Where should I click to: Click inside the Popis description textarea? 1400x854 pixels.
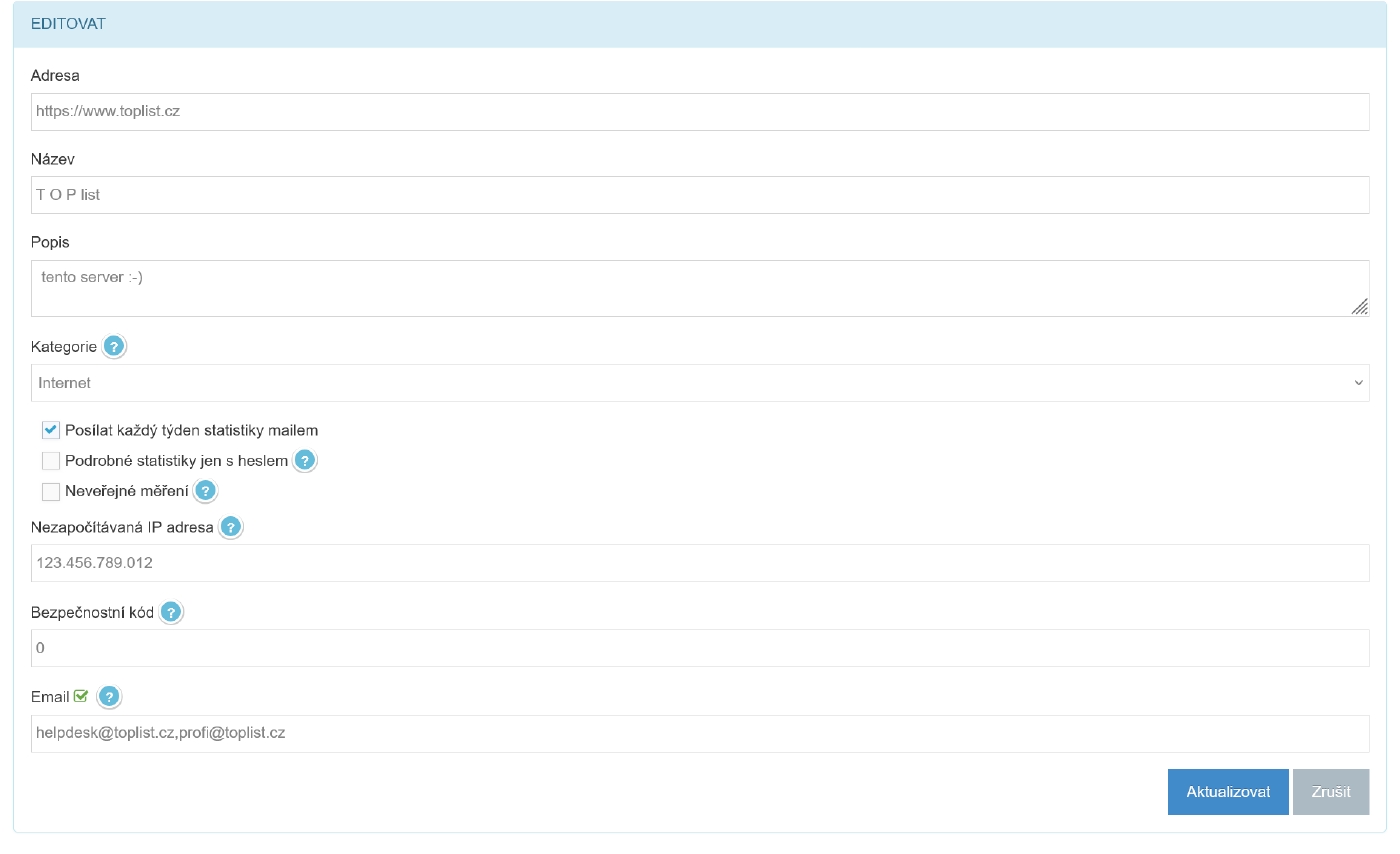(x=690, y=288)
